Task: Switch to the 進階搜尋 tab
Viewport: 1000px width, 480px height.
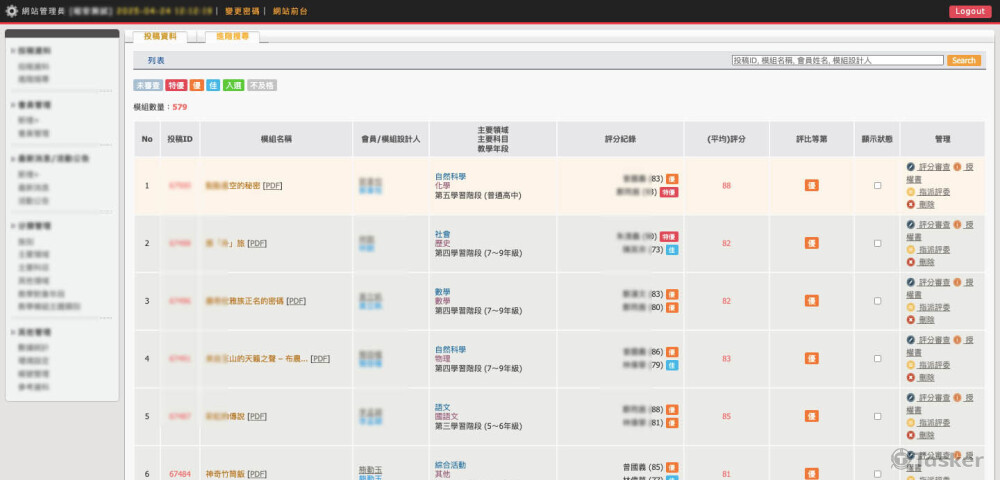Action: click(x=233, y=36)
